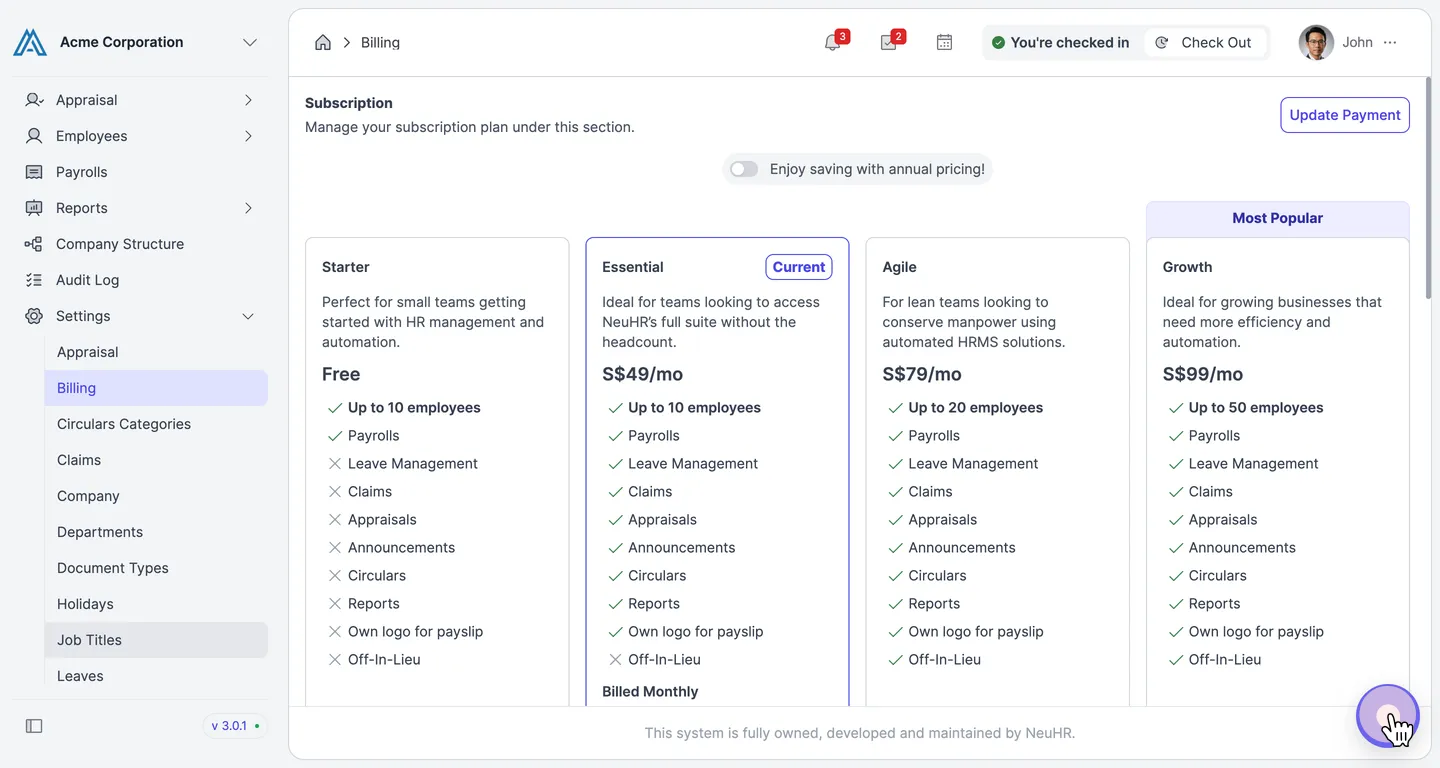Click the Agile Off-In-Lieu checkmark icon
1440x768 pixels.
click(x=895, y=660)
